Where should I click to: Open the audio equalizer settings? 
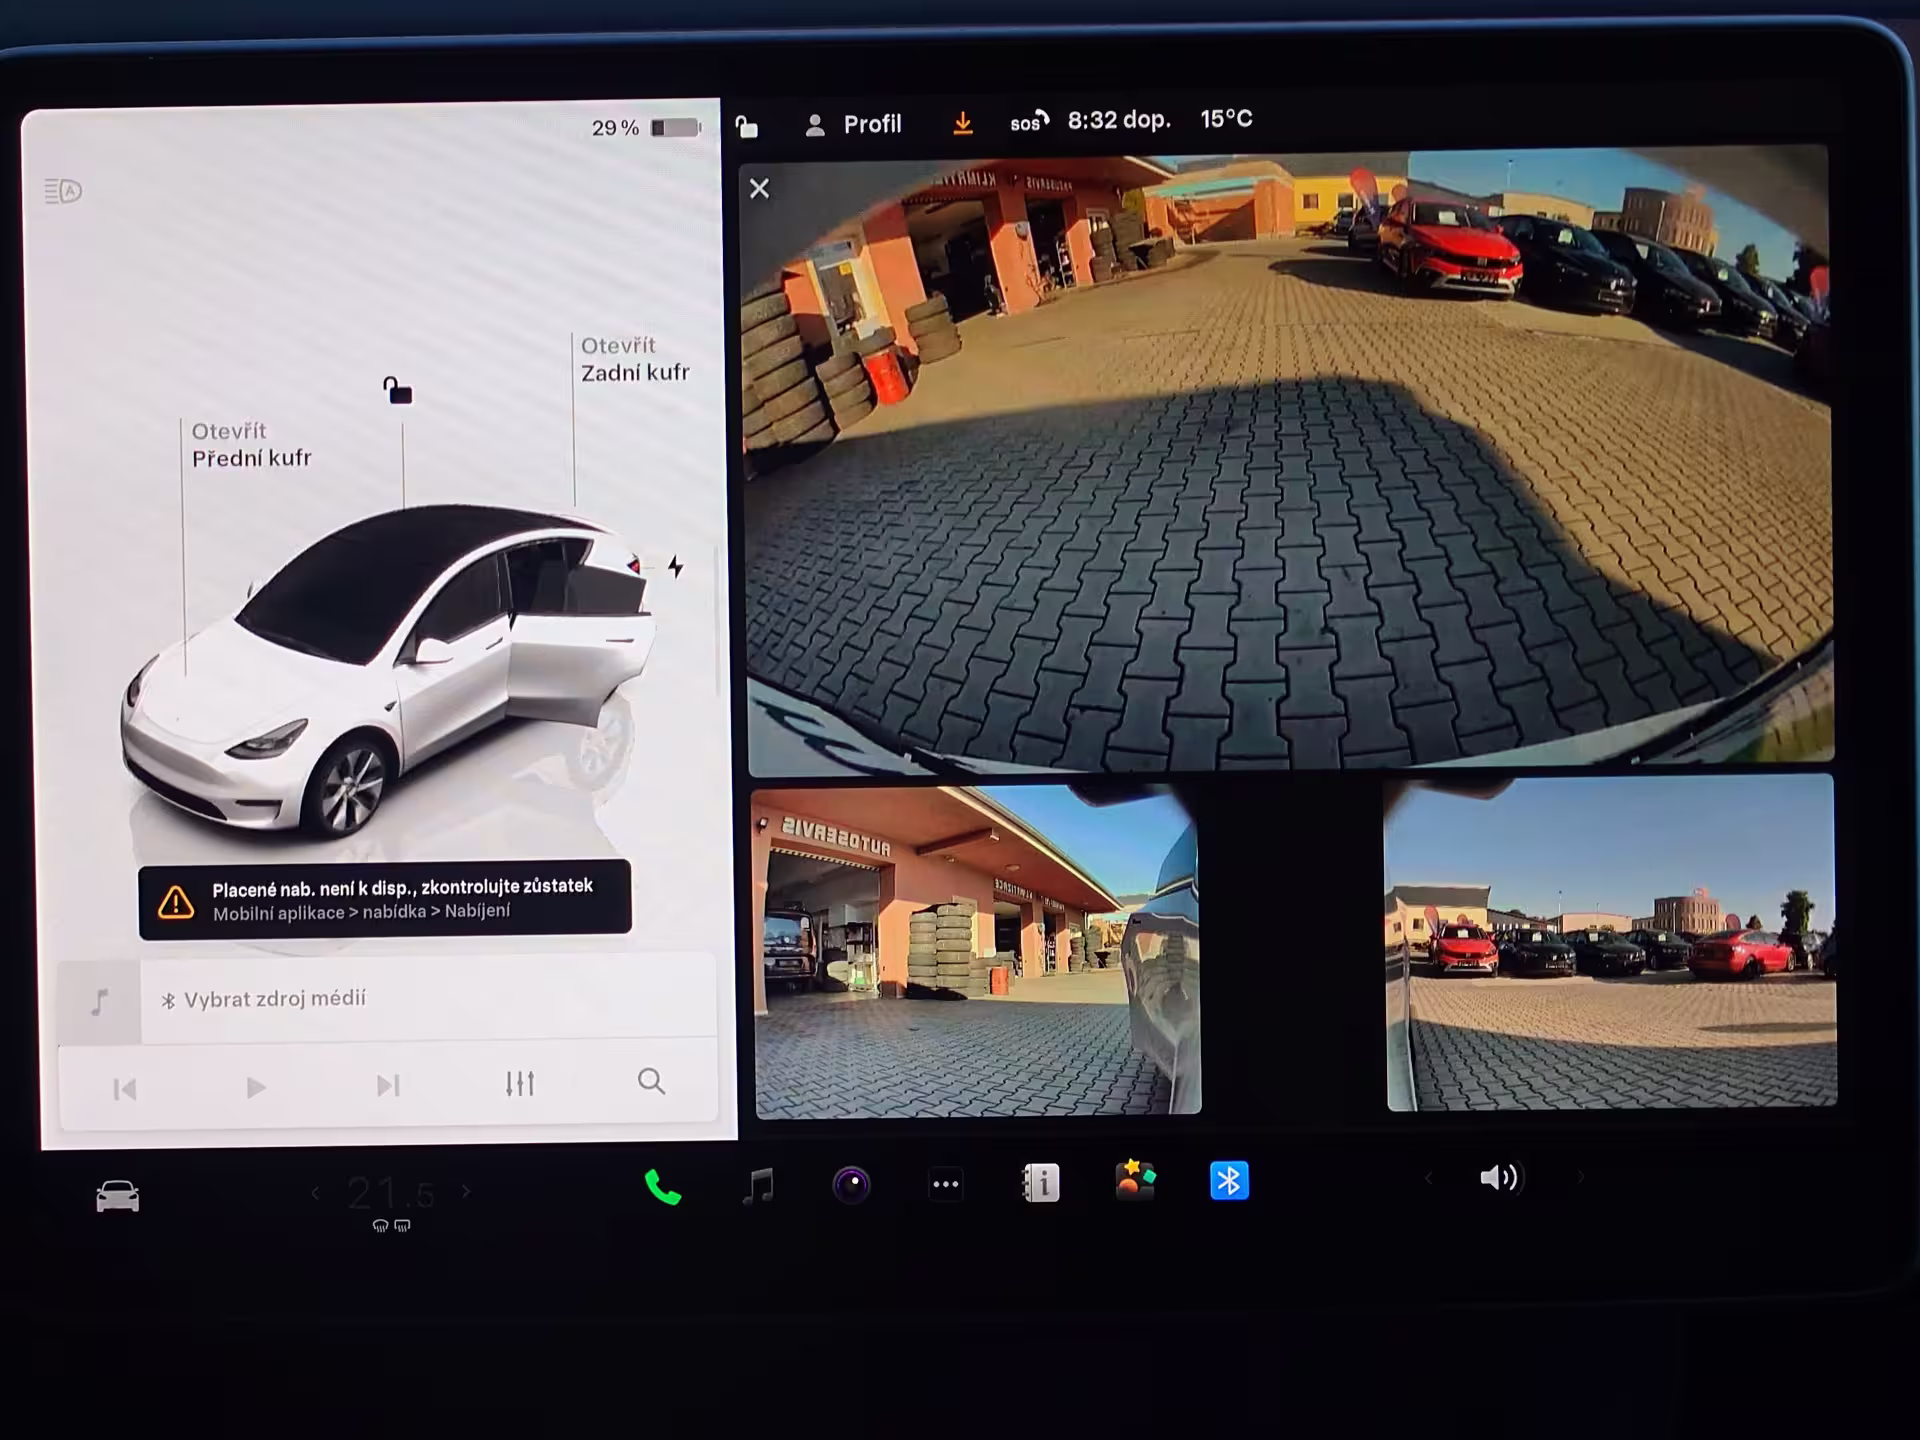(x=520, y=1083)
